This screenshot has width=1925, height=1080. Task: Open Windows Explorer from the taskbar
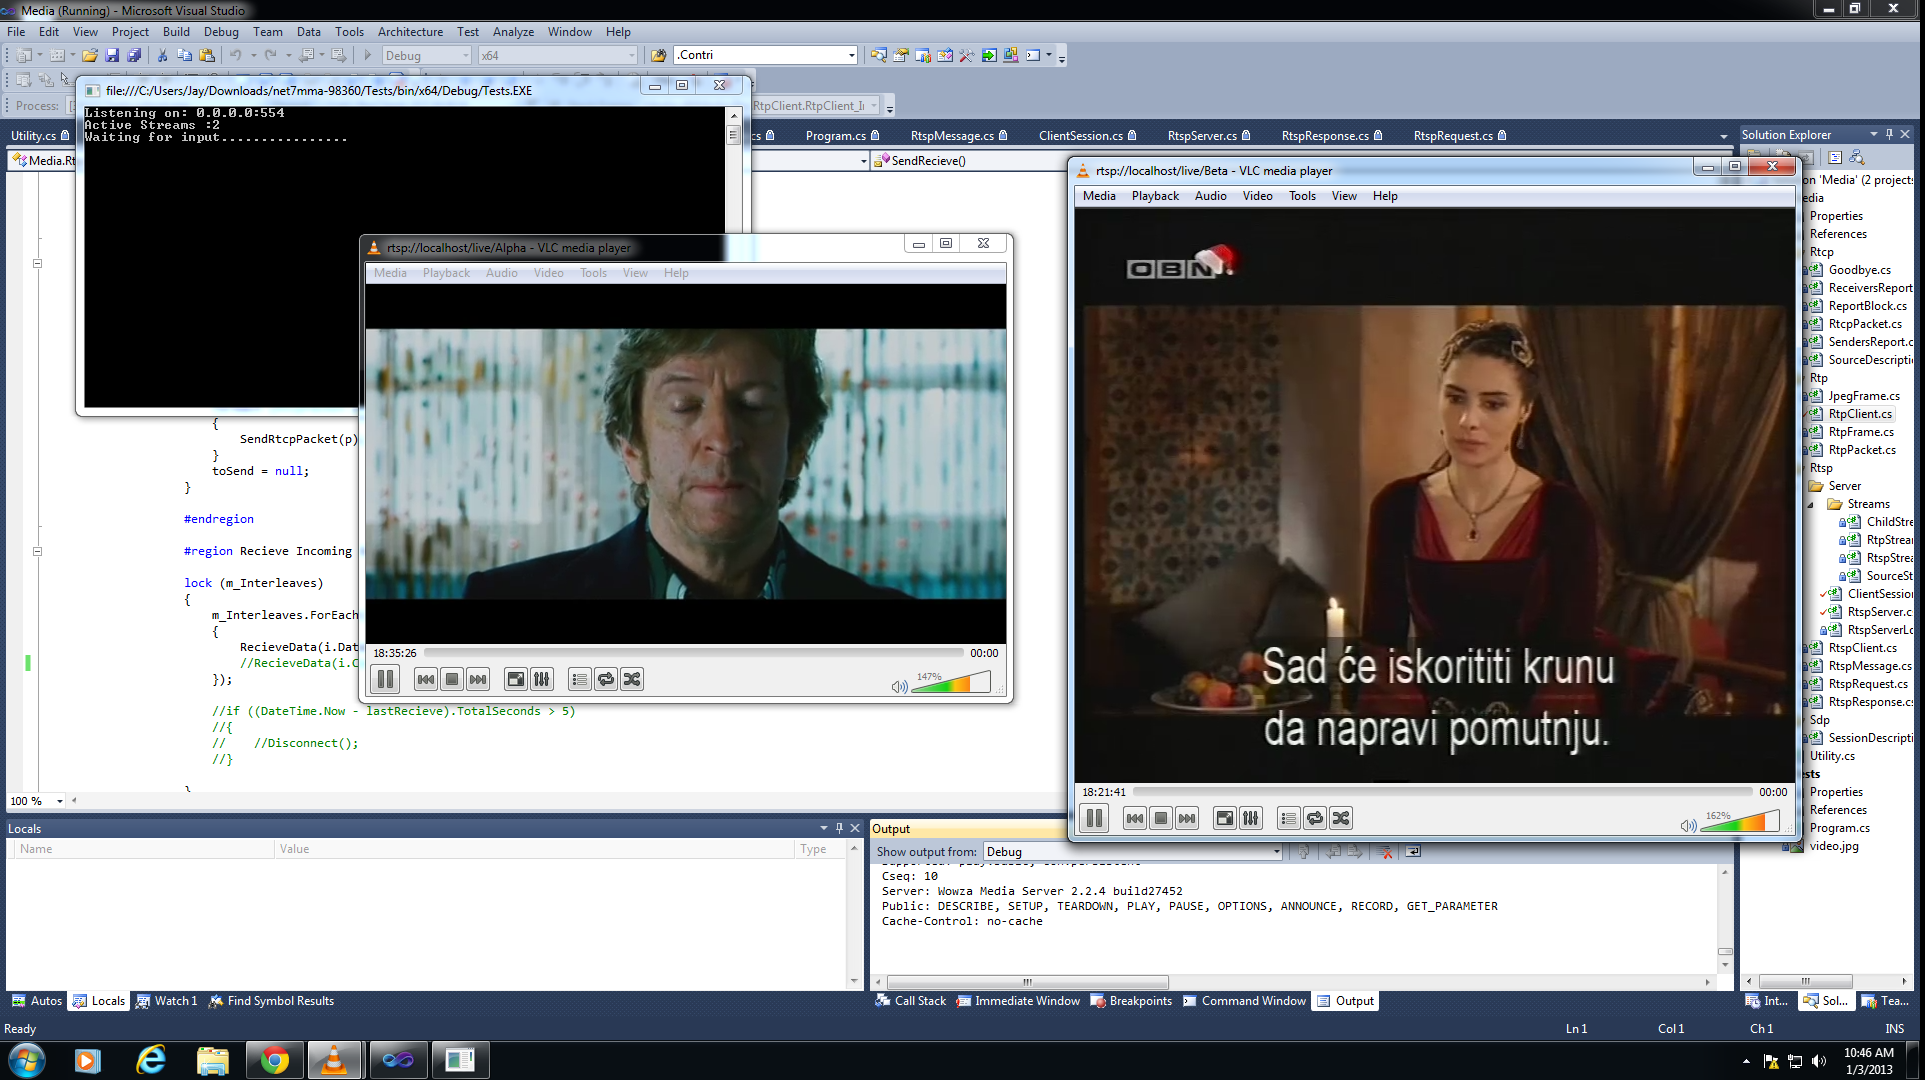pyautogui.click(x=212, y=1060)
